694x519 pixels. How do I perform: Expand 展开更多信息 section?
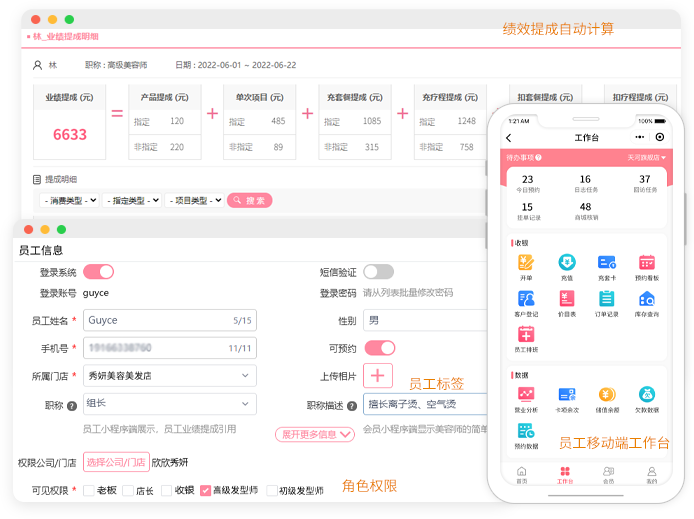315,434
